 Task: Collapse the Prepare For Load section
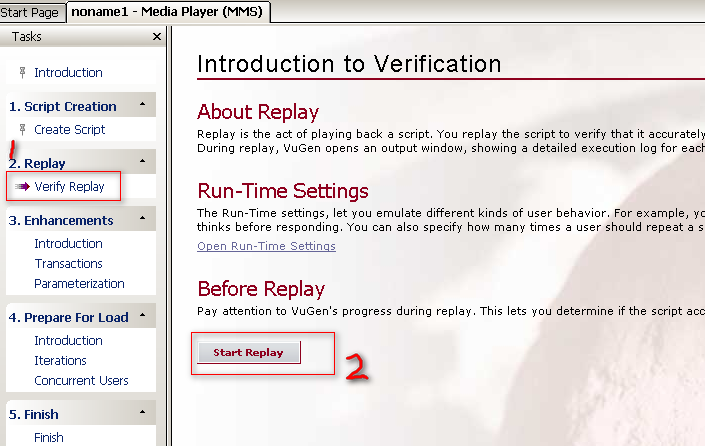pyautogui.click(x=143, y=315)
